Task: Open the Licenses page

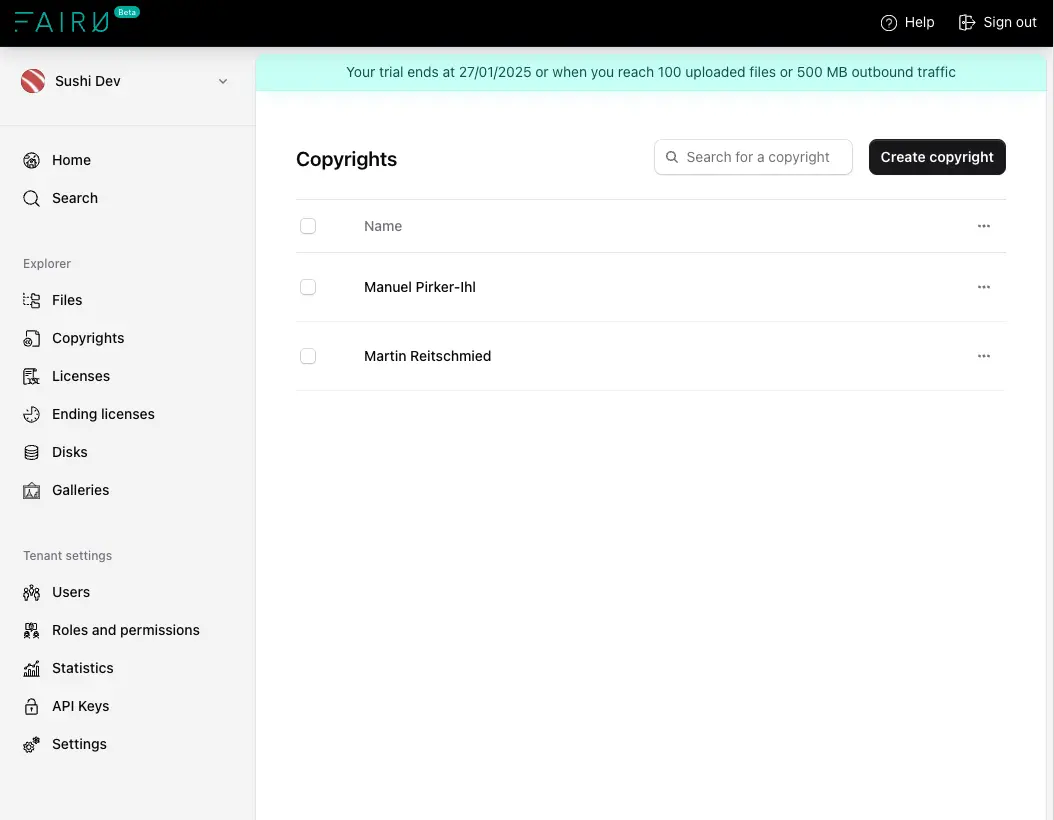Action: tap(80, 376)
